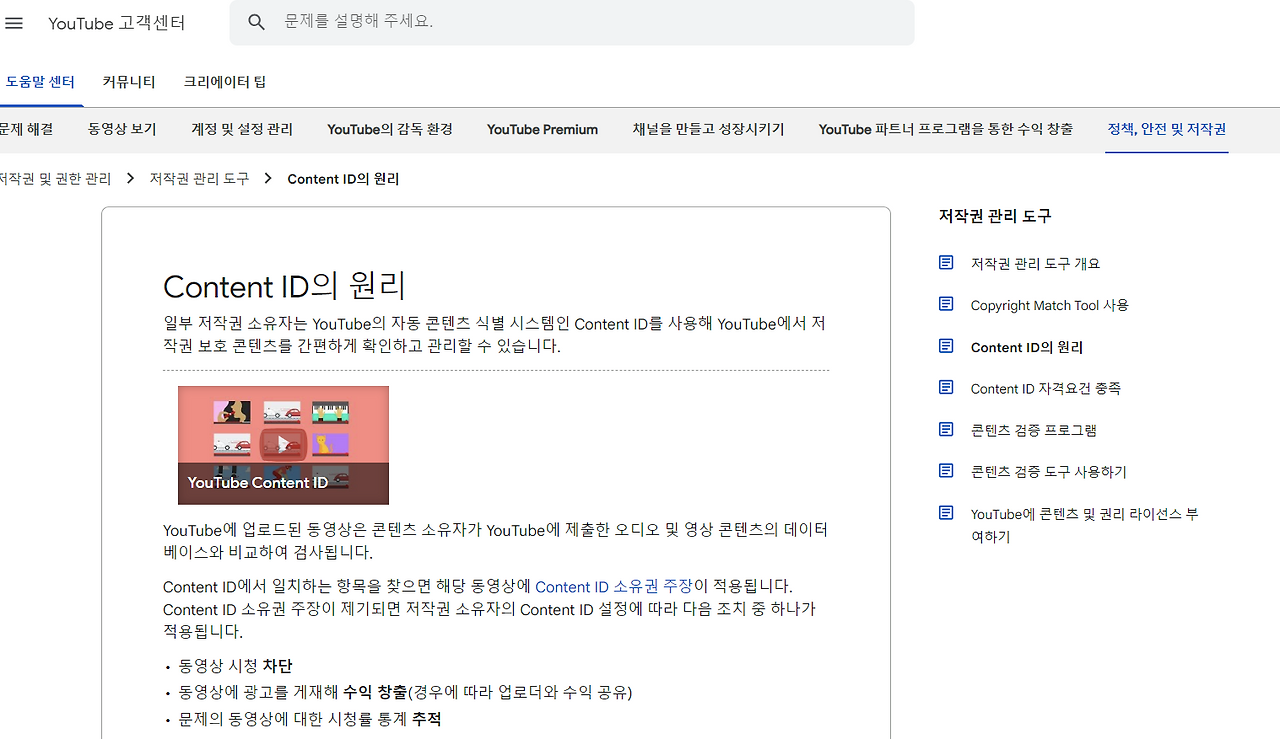Click the article icon beside Copyright Match Tool 사용
Screen dimensions: 1280x739
click(946, 303)
